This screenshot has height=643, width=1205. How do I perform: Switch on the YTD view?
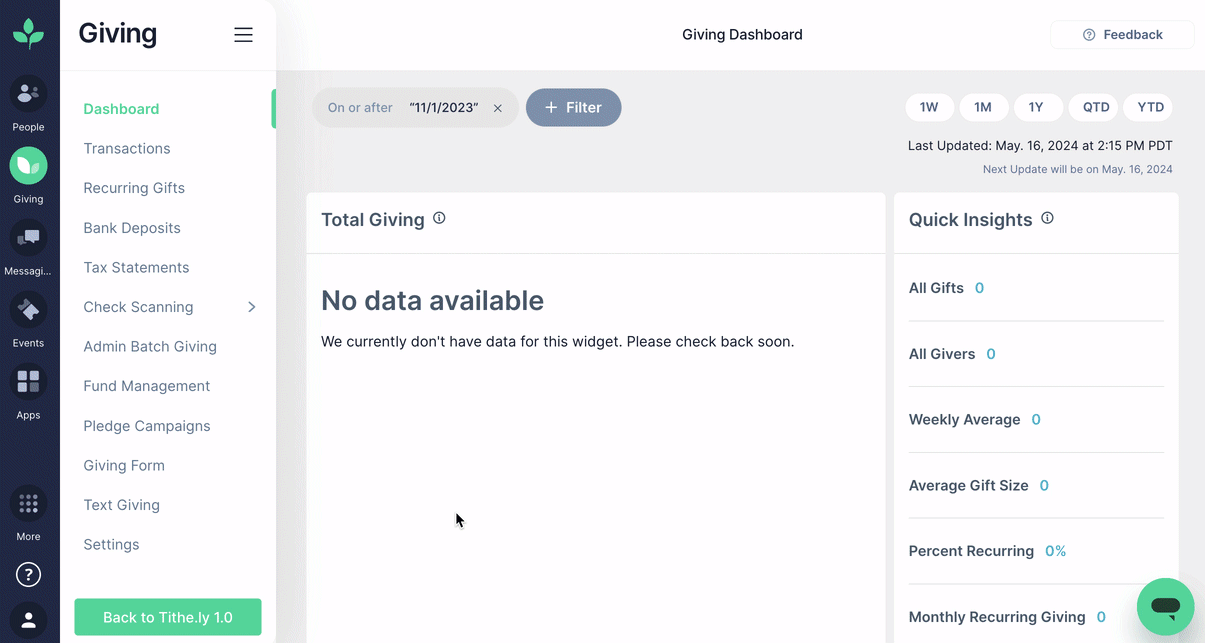click(1148, 107)
